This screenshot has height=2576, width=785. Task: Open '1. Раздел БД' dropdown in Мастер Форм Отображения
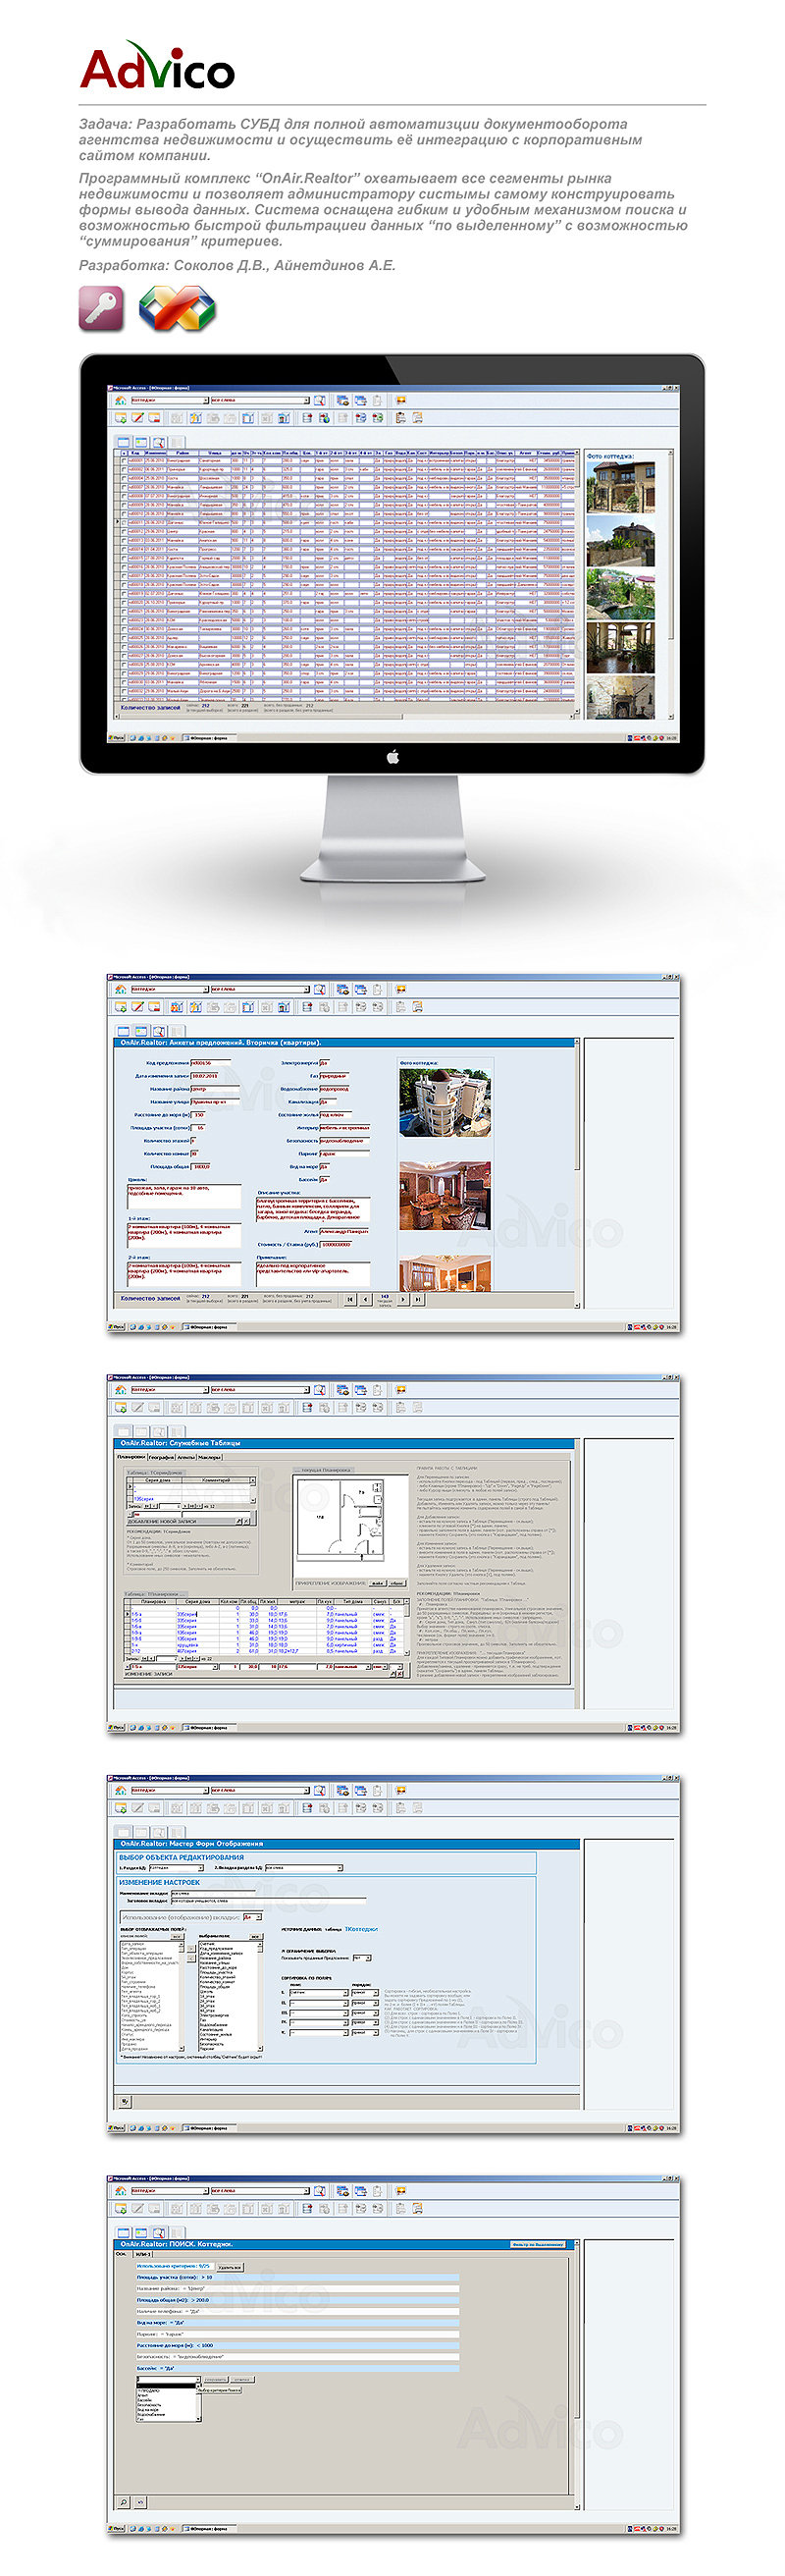(x=199, y=1867)
